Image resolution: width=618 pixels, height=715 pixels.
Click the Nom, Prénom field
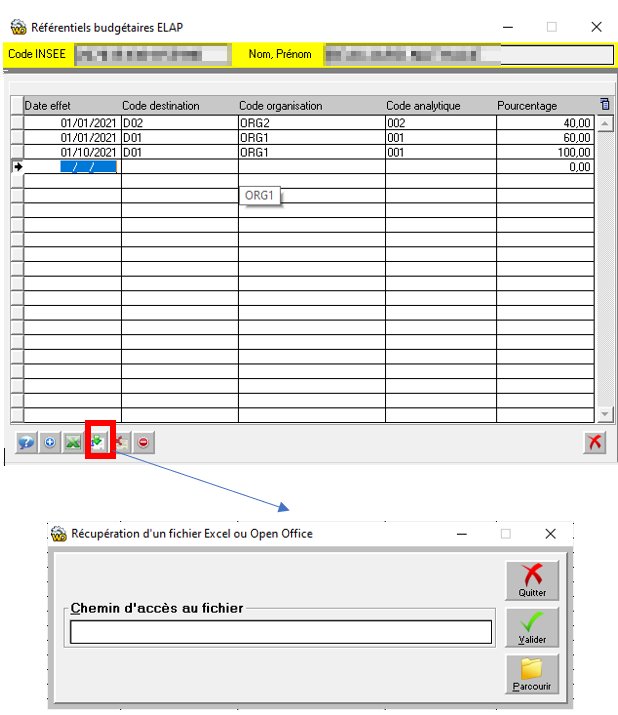pos(468,55)
